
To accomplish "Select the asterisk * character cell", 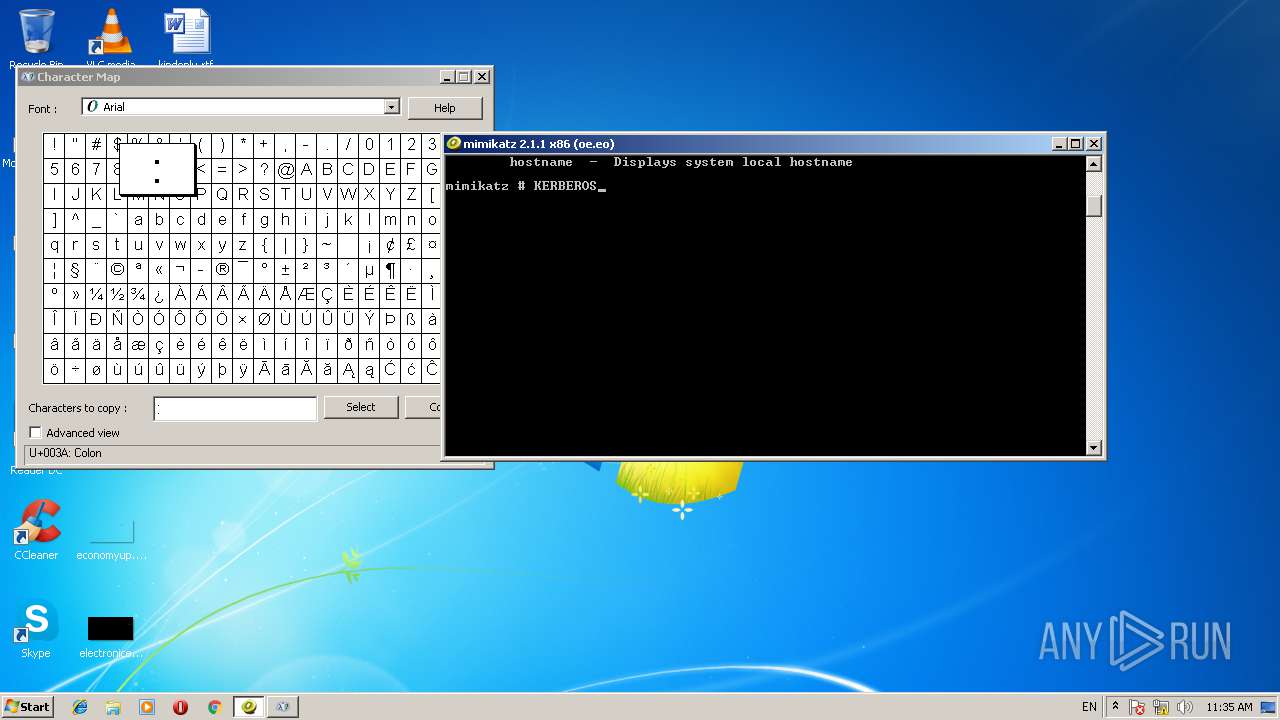I will pos(243,145).
